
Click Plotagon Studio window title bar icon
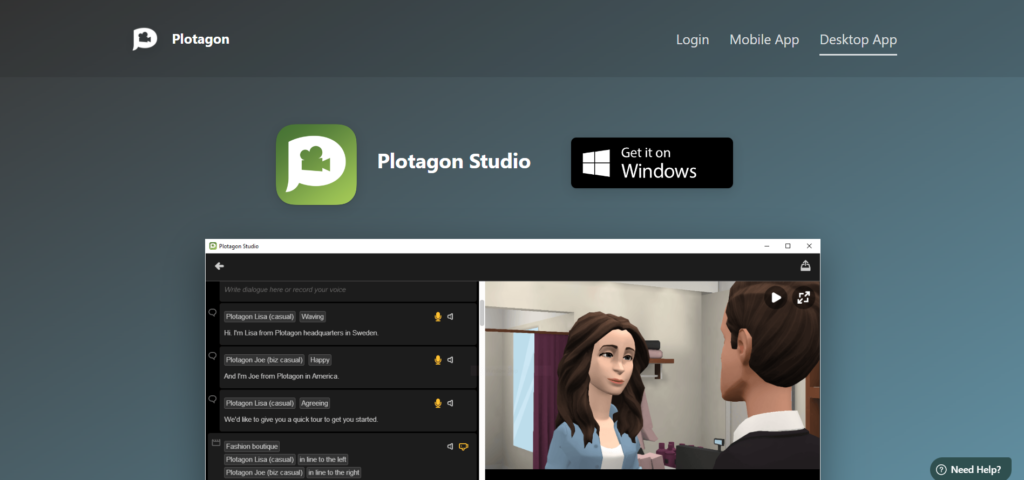click(x=213, y=246)
